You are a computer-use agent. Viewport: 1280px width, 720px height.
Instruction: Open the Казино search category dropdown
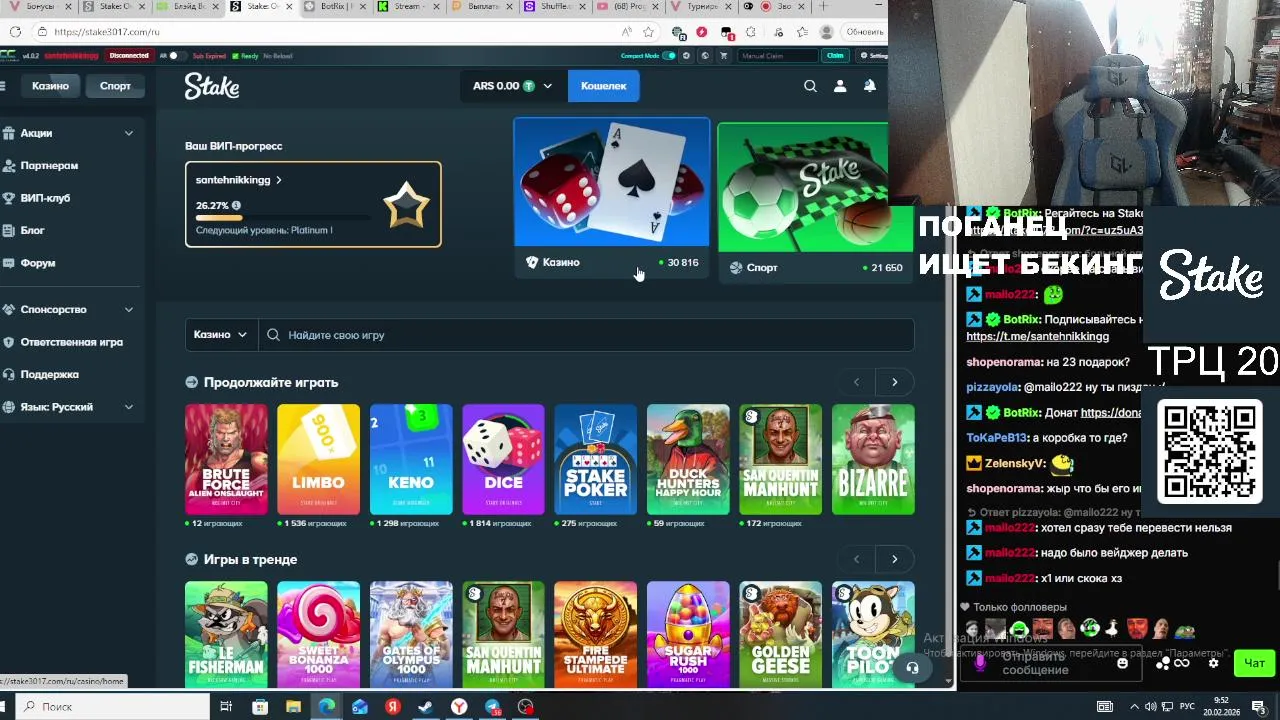pyautogui.click(x=220, y=335)
